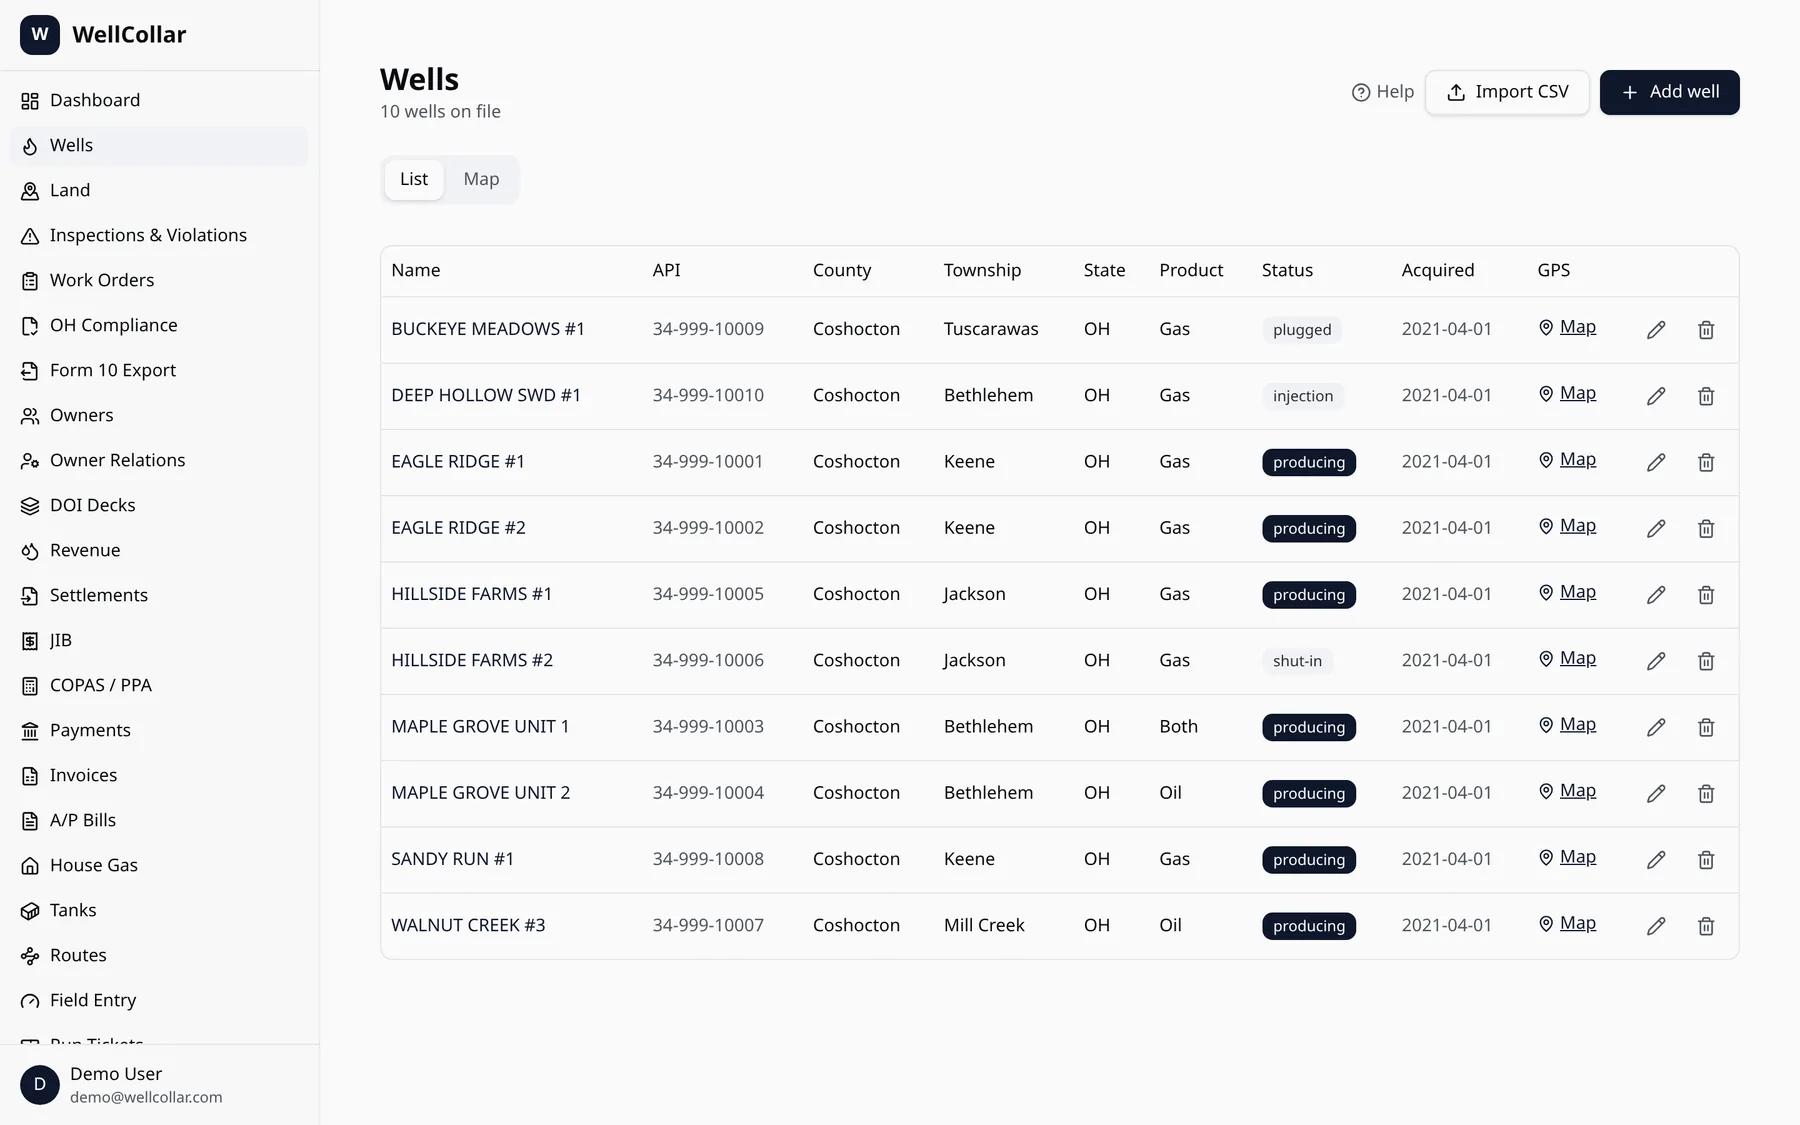Open Map link for HILLSIDE FARMS #2
This screenshot has height=1125, width=1800.
[x=1567, y=659]
